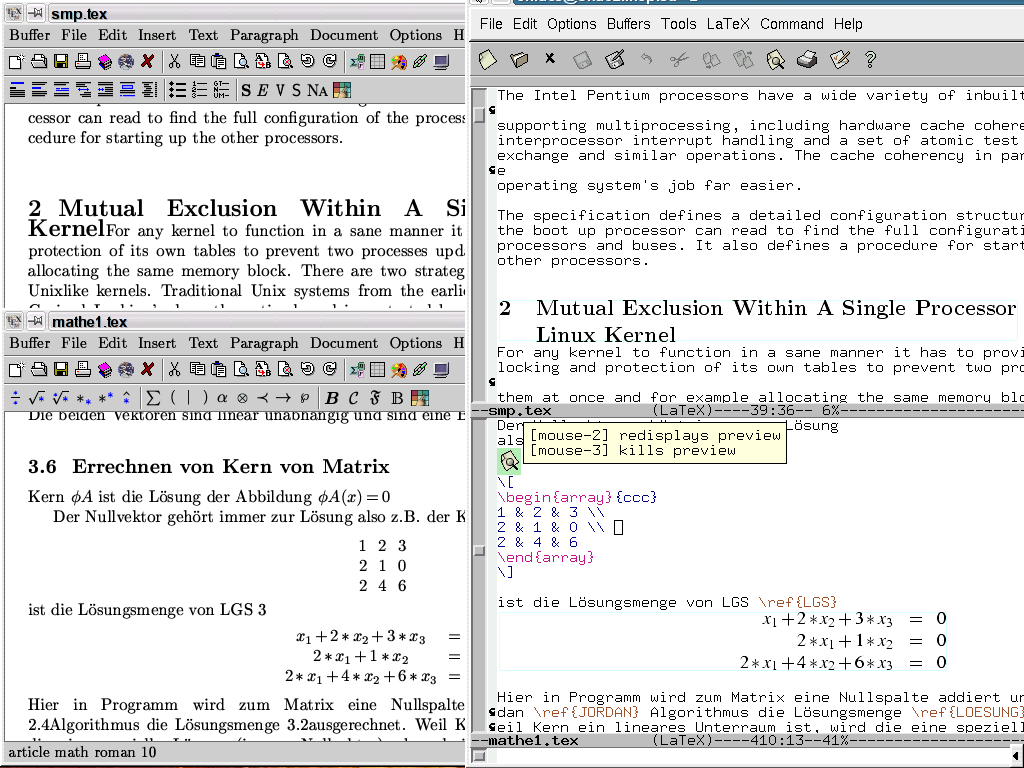Click the paste clipboard icon in mathe1.tex window
Viewport: 1024px width, 768px height.
219,370
